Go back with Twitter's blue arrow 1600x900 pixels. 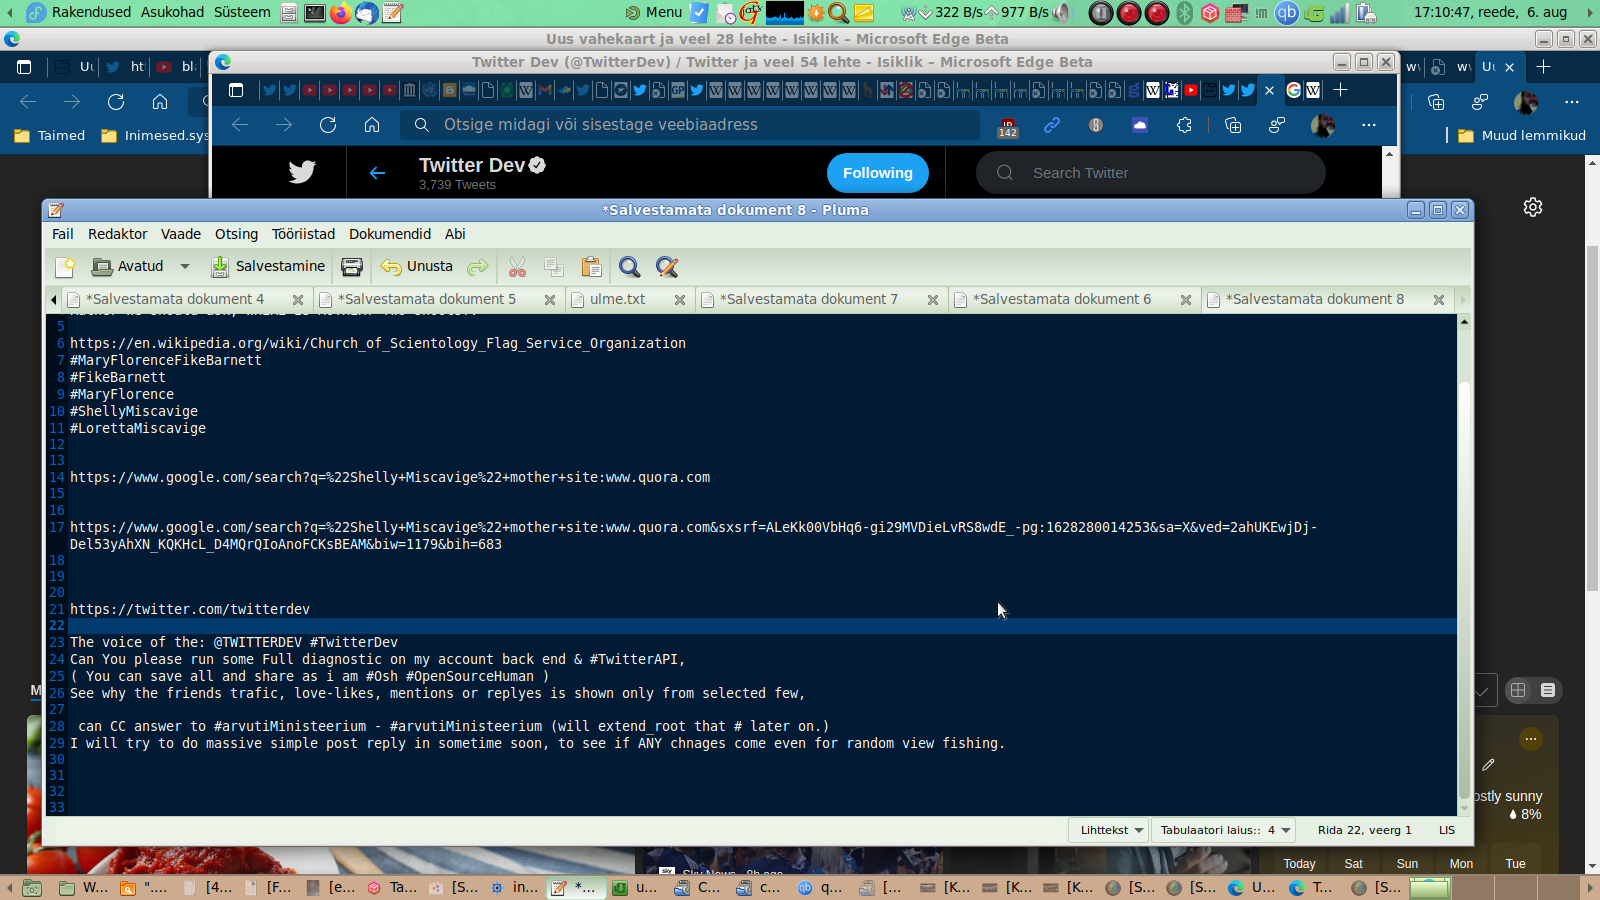tap(377, 173)
